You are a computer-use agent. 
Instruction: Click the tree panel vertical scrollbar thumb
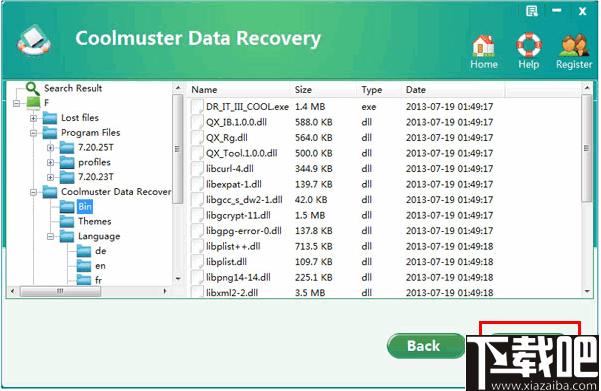click(x=177, y=149)
